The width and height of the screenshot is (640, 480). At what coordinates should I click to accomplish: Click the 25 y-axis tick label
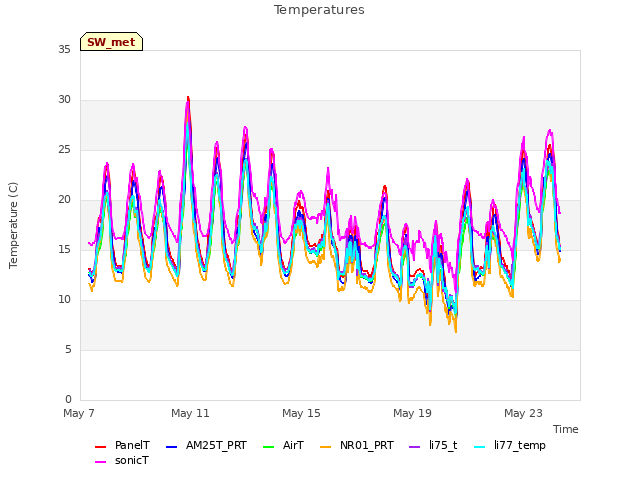tap(64, 150)
